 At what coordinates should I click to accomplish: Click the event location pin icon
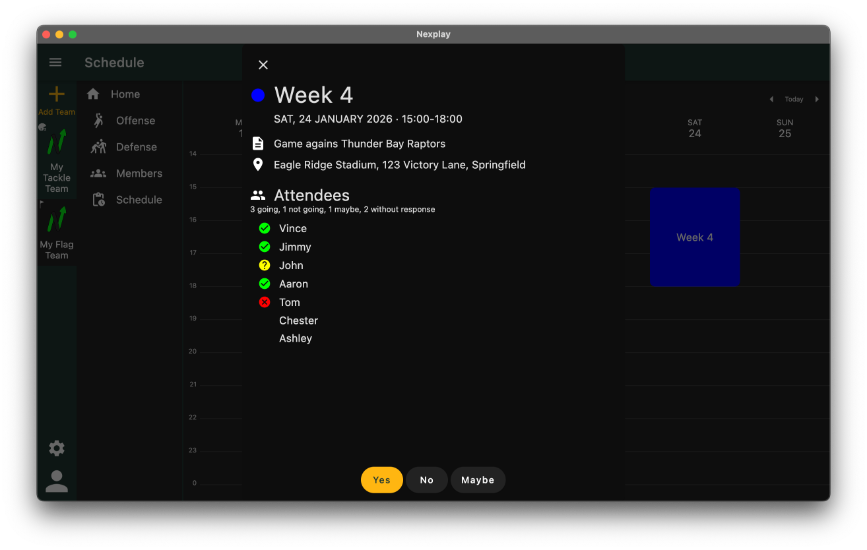[x=258, y=165]
